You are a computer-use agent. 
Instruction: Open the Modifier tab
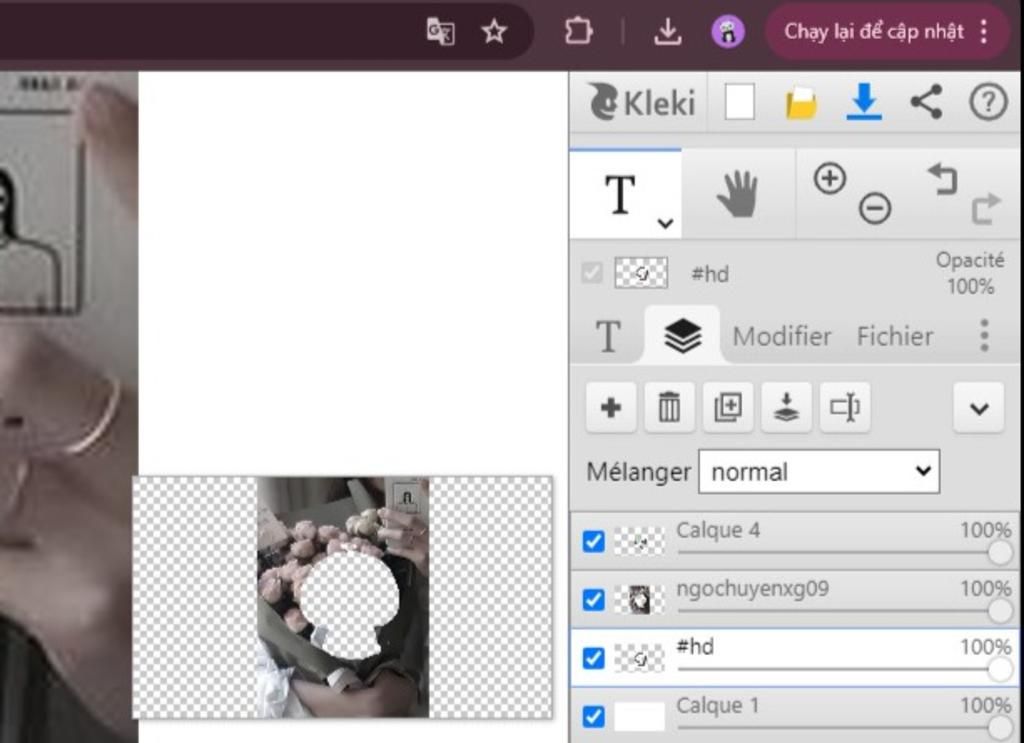(782, 337)
